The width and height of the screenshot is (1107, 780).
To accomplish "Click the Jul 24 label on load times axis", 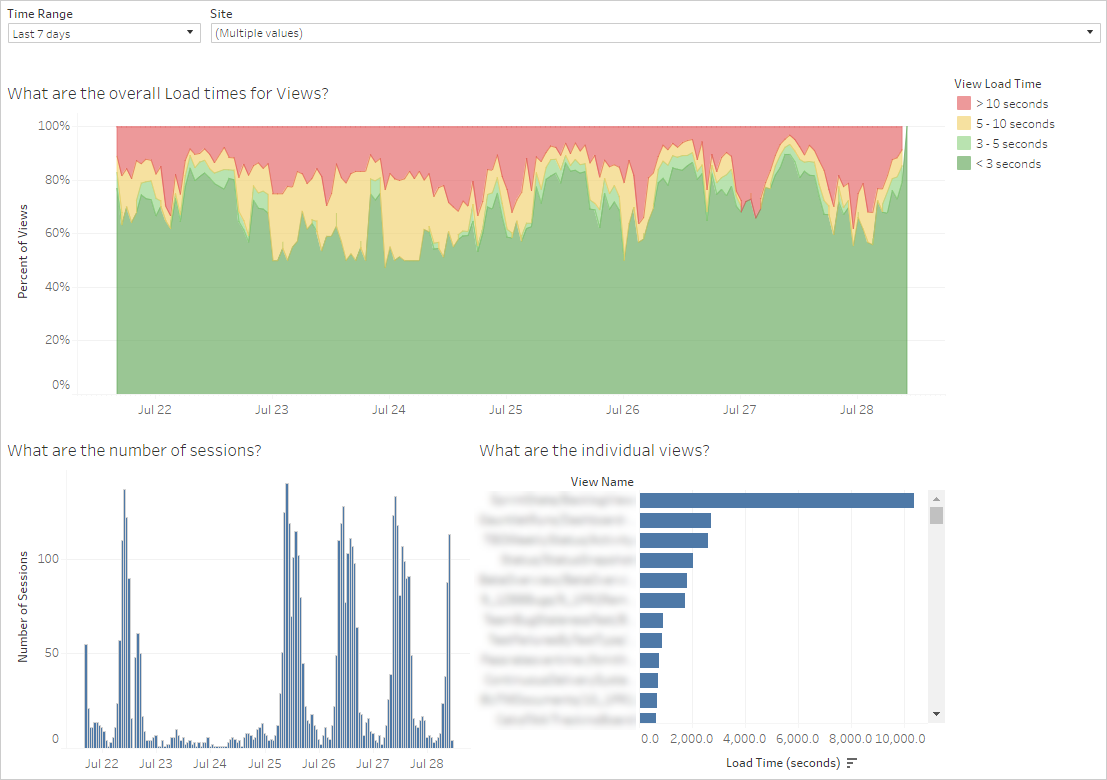I will tap(388, 409).
